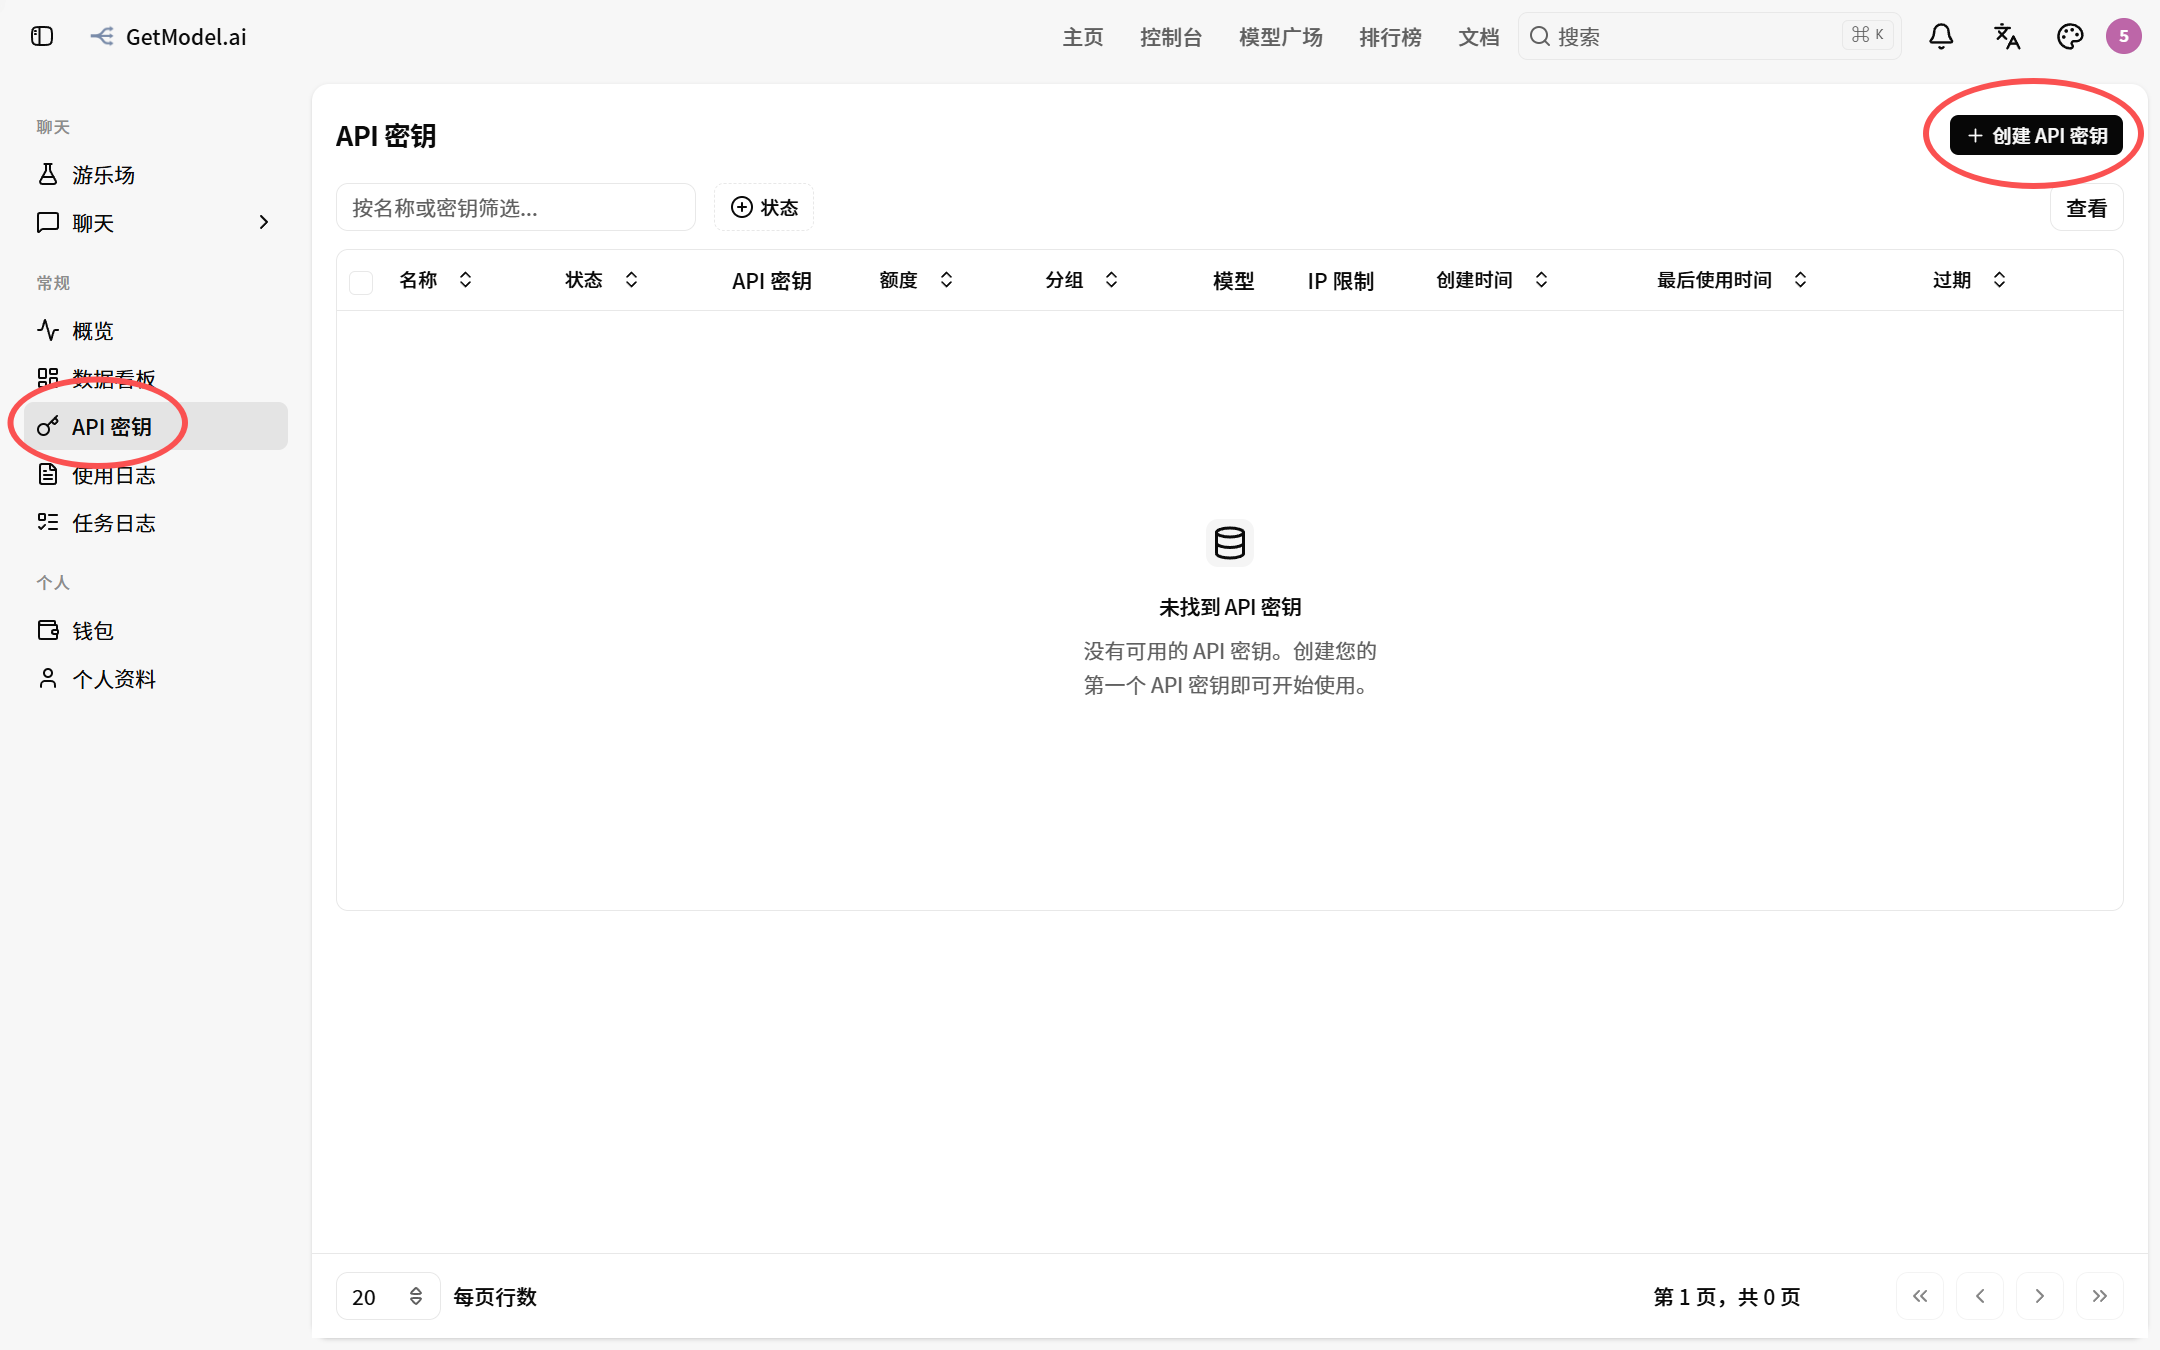Tick the select-all header checkbox
2160x1350 pixels.
(x=361, y=281)
